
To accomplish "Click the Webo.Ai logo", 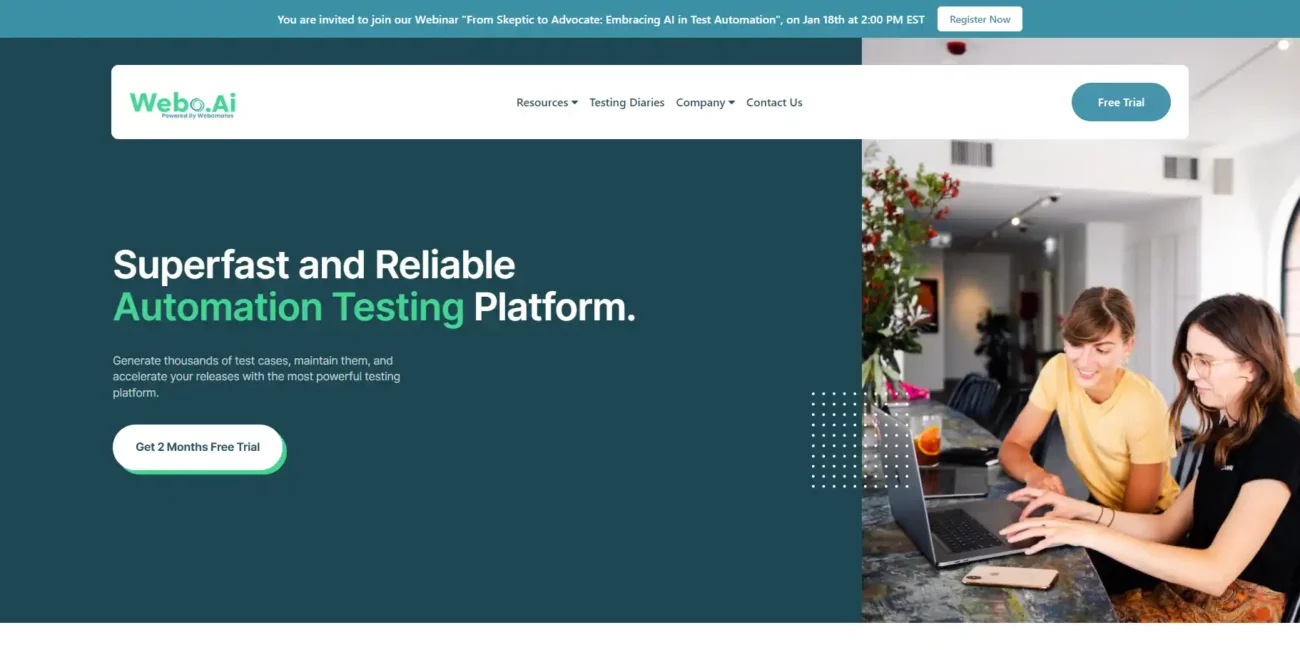I will tap(182, 103).
